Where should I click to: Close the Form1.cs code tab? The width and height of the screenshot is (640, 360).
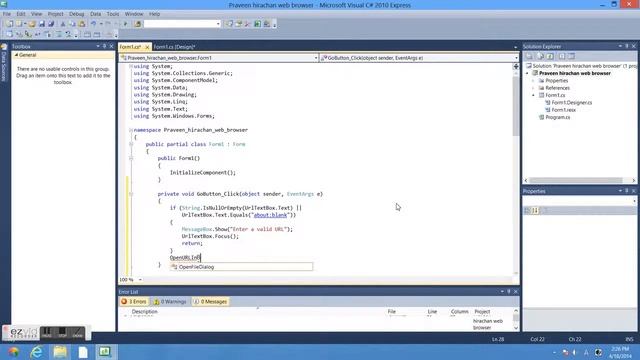(x=147, y=47)
